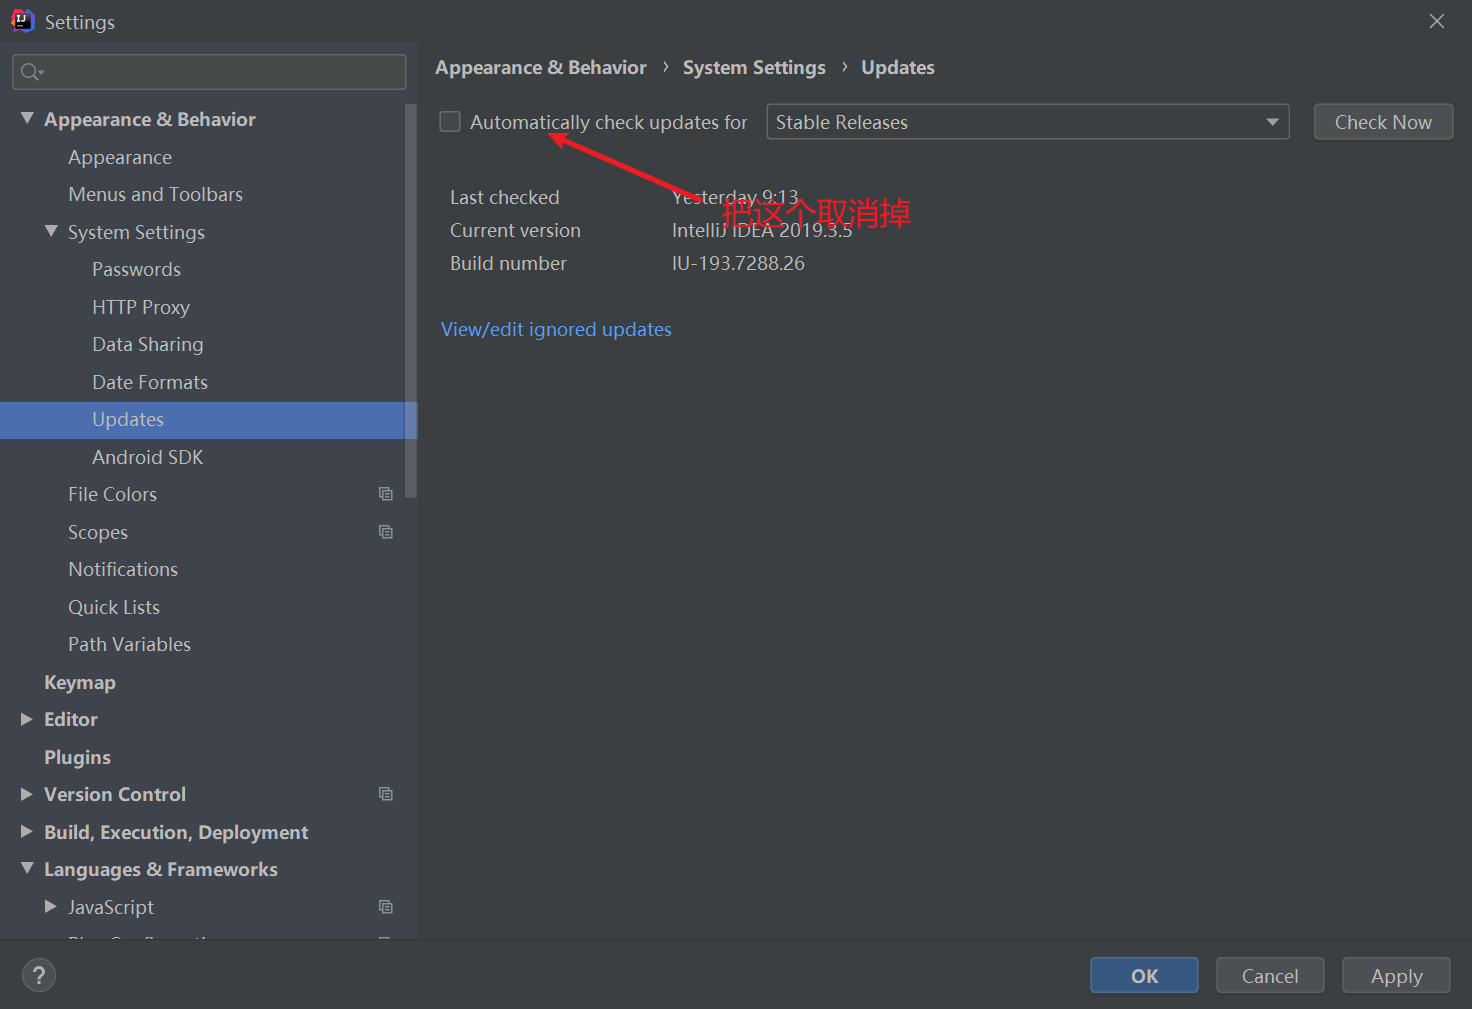Select Menus and Toolbars item
Image resolution: width=1472 pixels, height=1009 pixels.
point(155,194)
